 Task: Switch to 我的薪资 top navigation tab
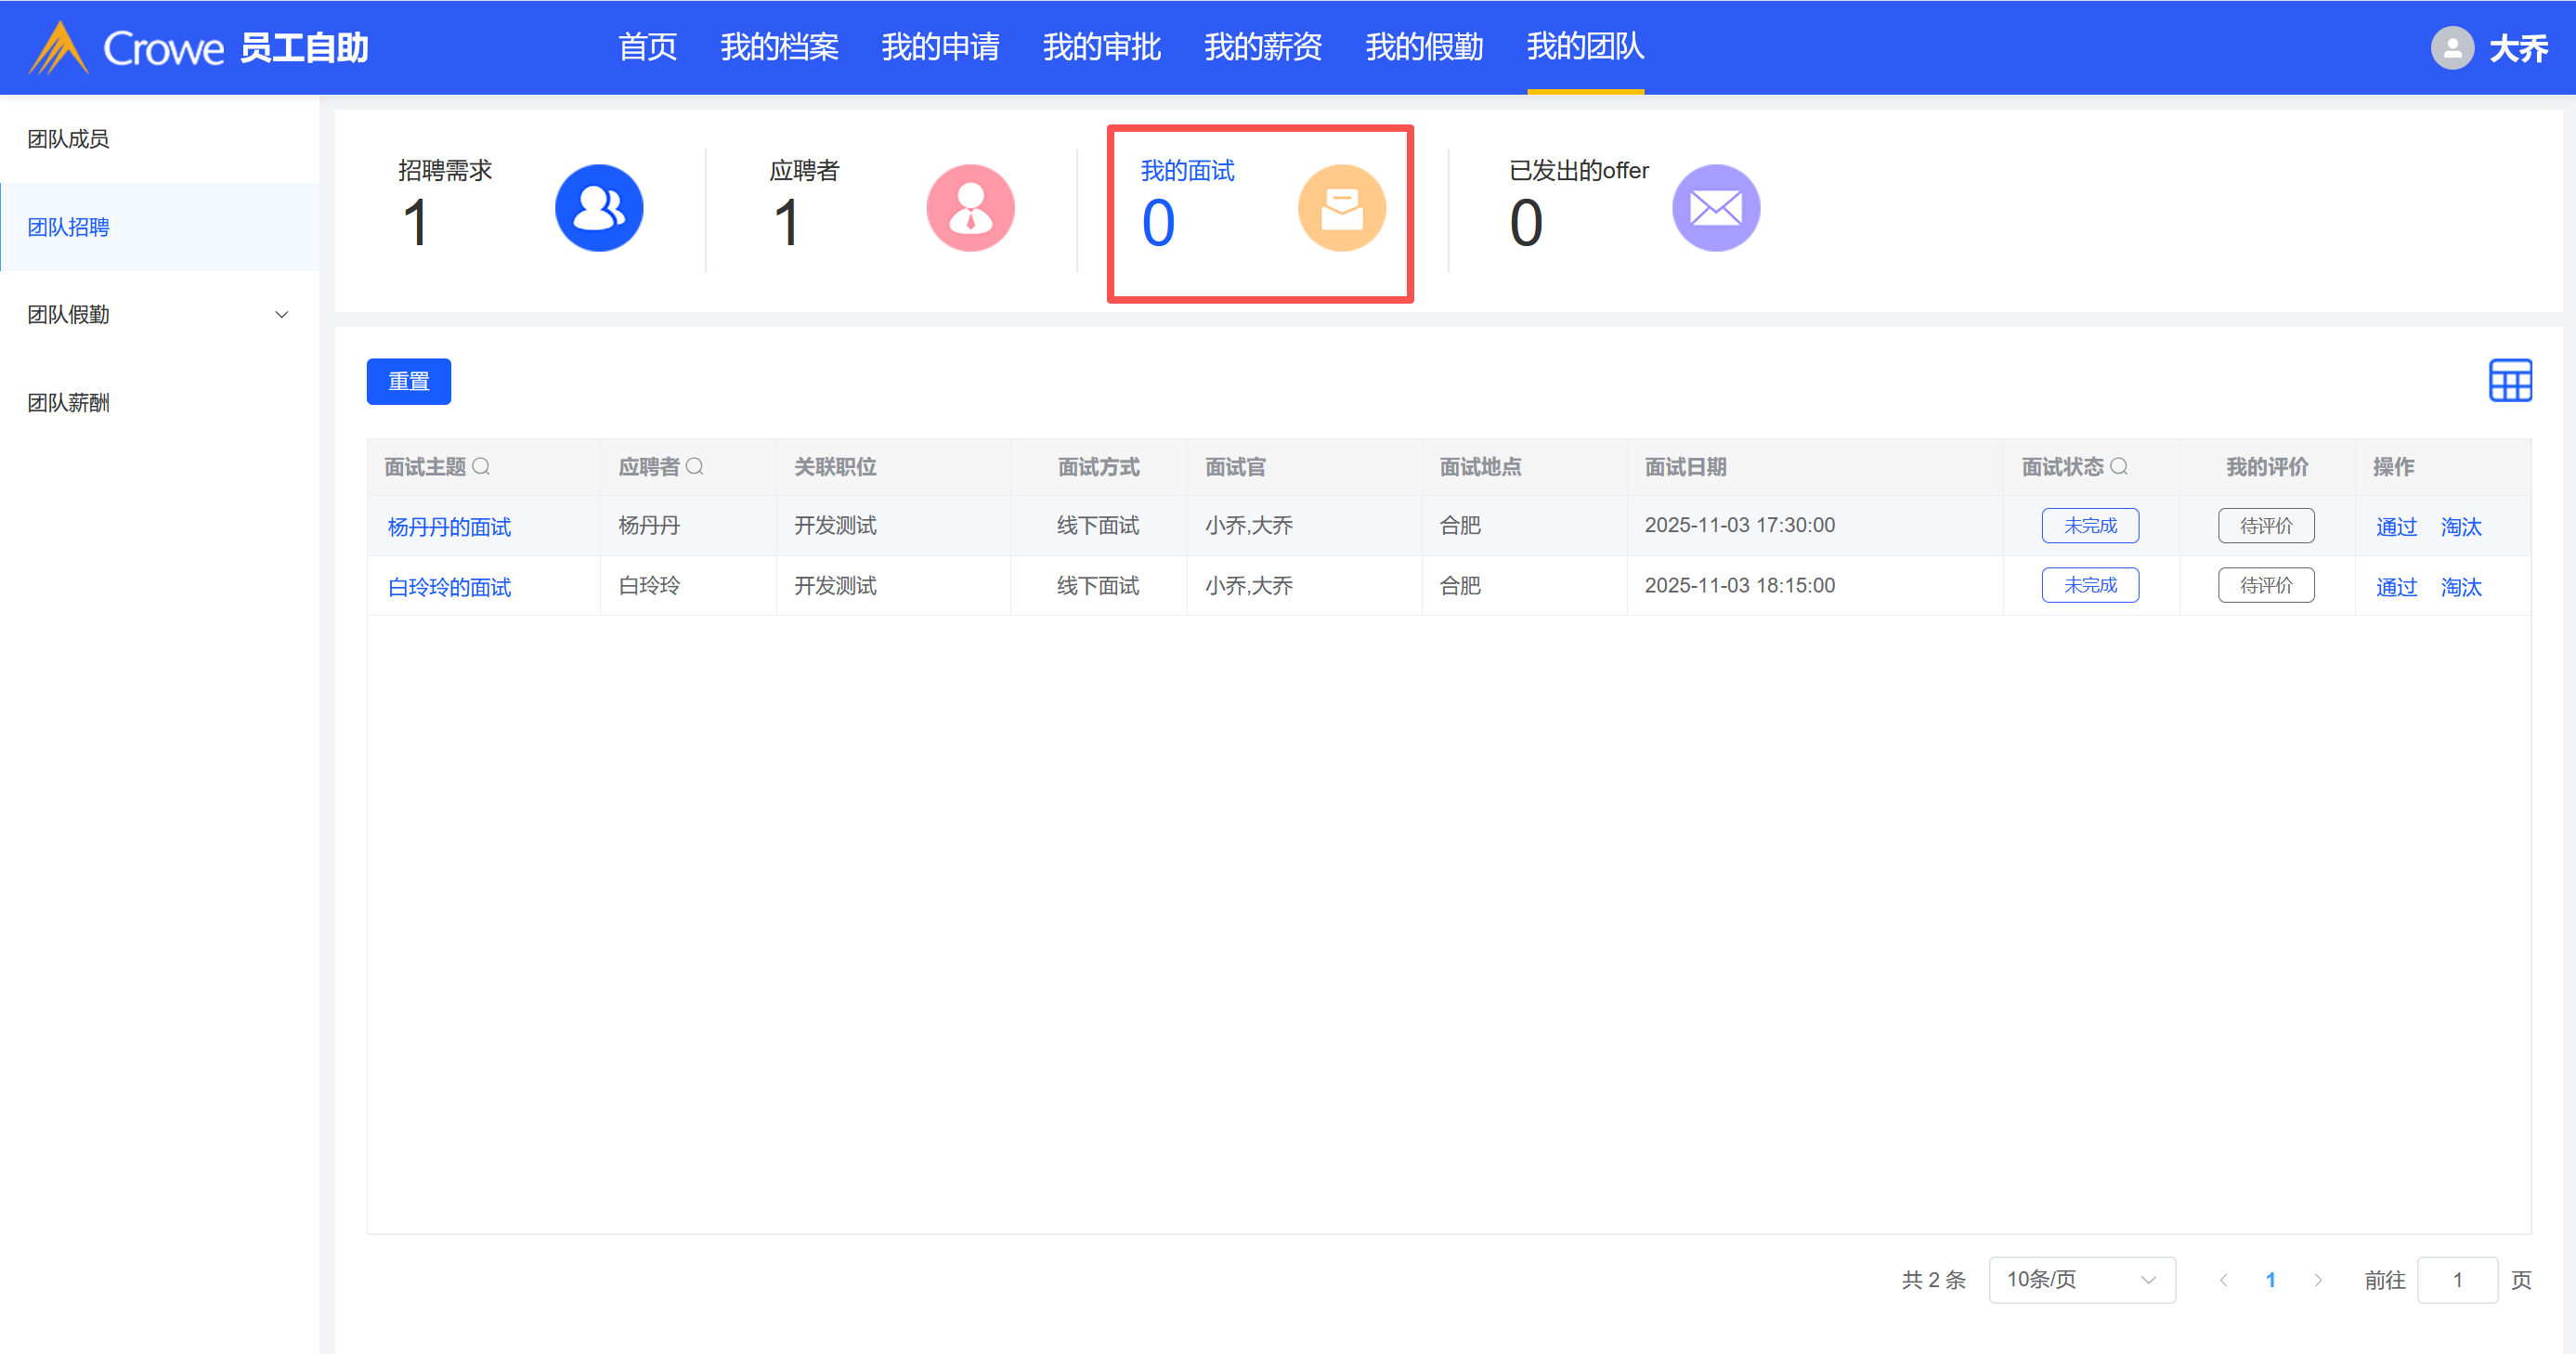tap(1262, 47)
